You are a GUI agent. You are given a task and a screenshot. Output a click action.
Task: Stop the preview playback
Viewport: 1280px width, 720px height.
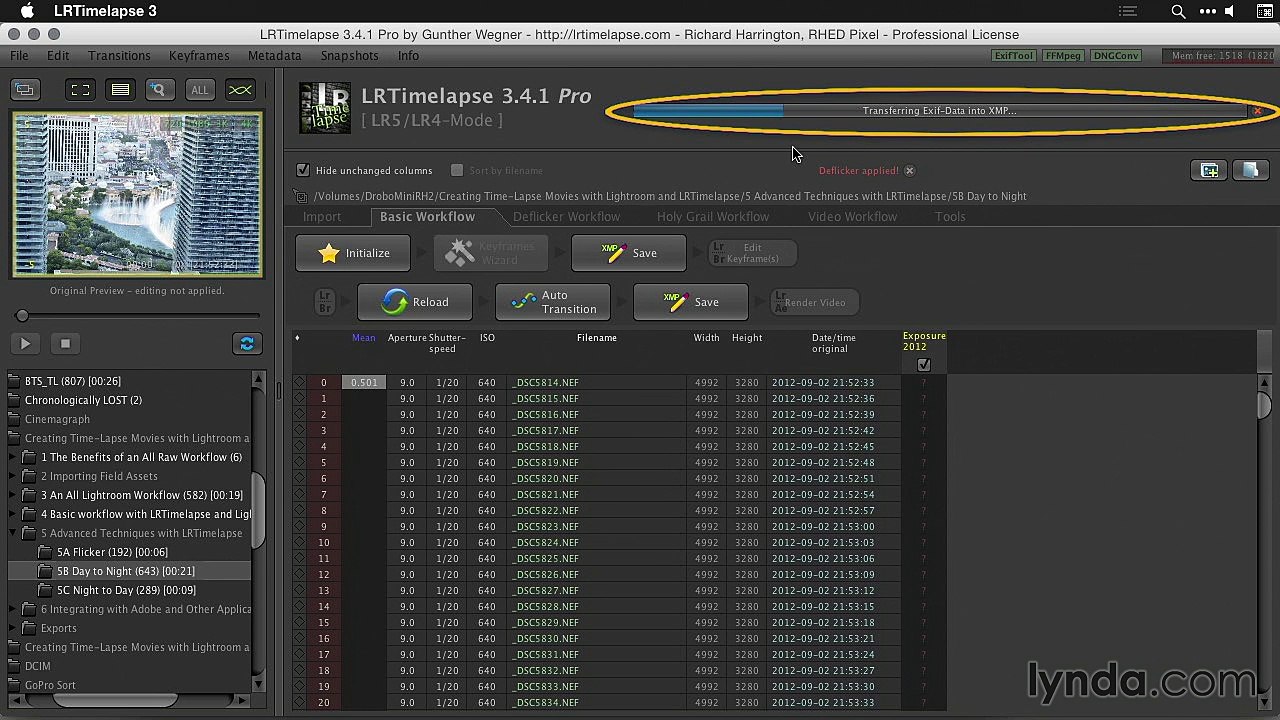coord(65,344)
